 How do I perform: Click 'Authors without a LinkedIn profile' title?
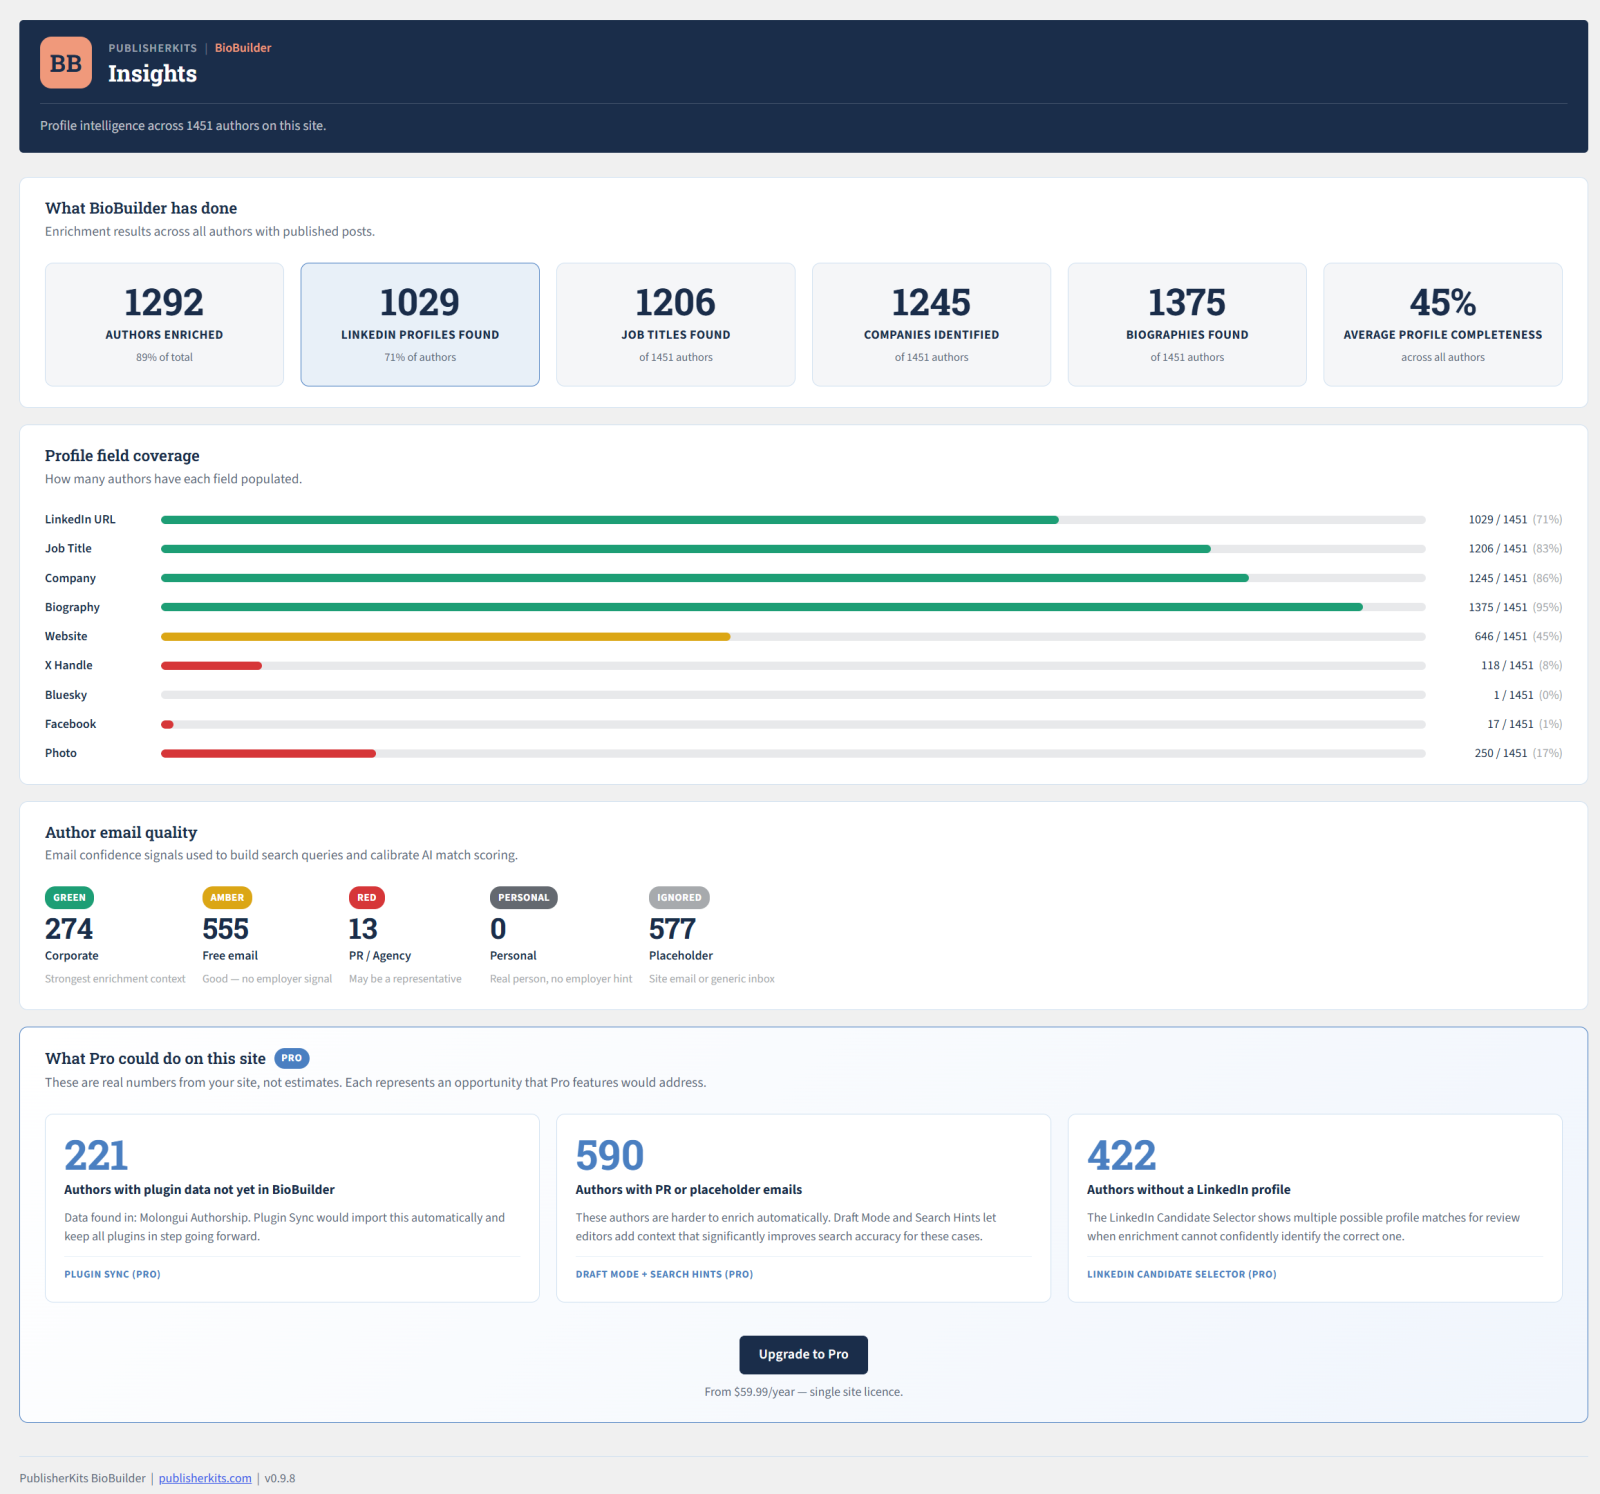(x=1188, y=1190)
